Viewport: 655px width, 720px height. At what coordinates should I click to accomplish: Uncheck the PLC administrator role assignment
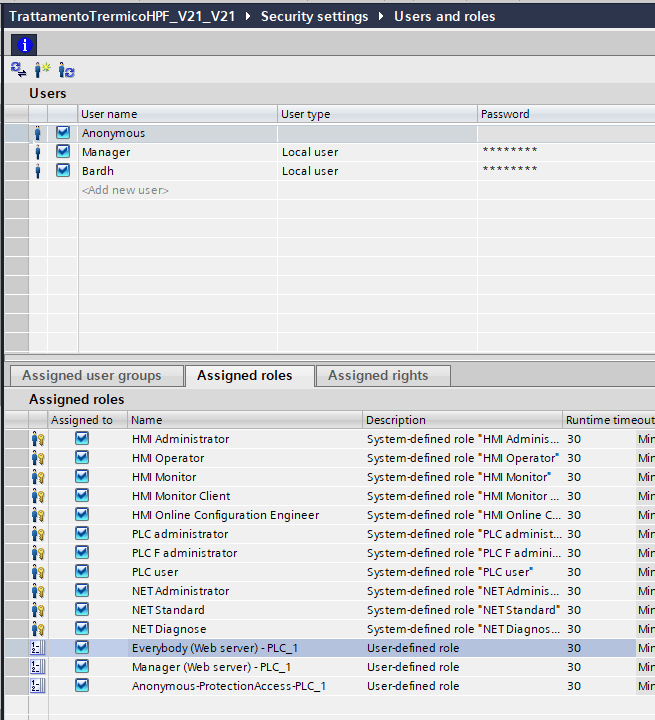point(82,534)
